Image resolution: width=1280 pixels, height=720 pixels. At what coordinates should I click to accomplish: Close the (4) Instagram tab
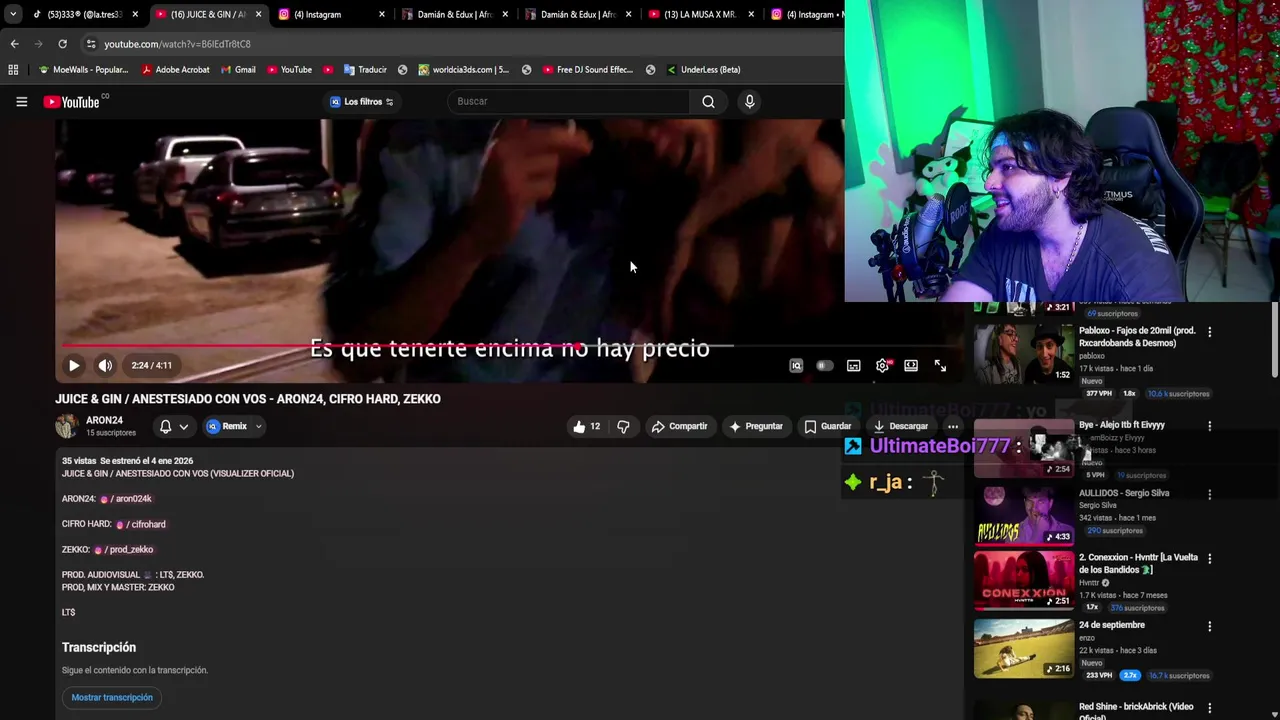382,14
